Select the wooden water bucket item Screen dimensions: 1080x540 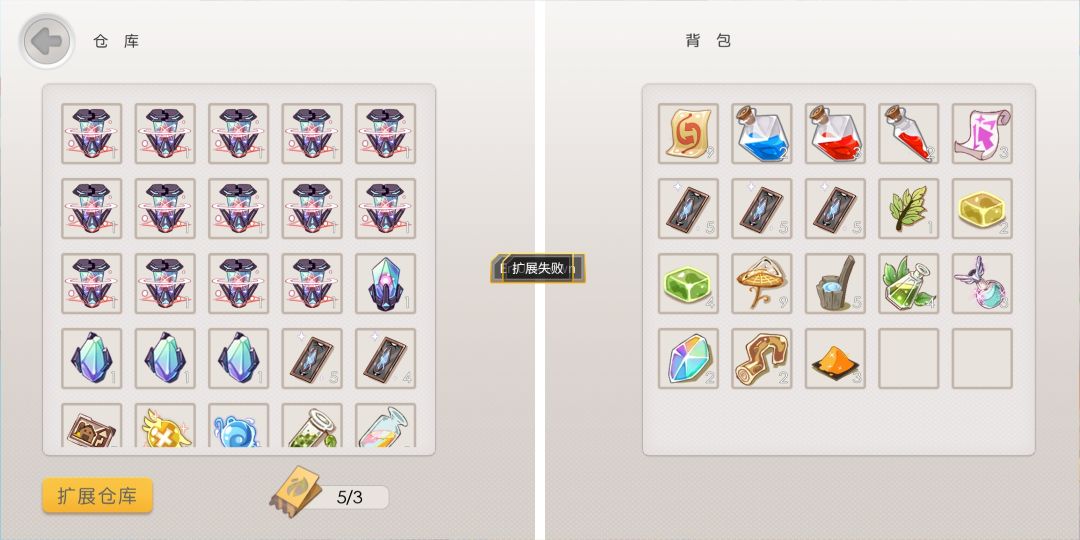[x=835, y=284]
